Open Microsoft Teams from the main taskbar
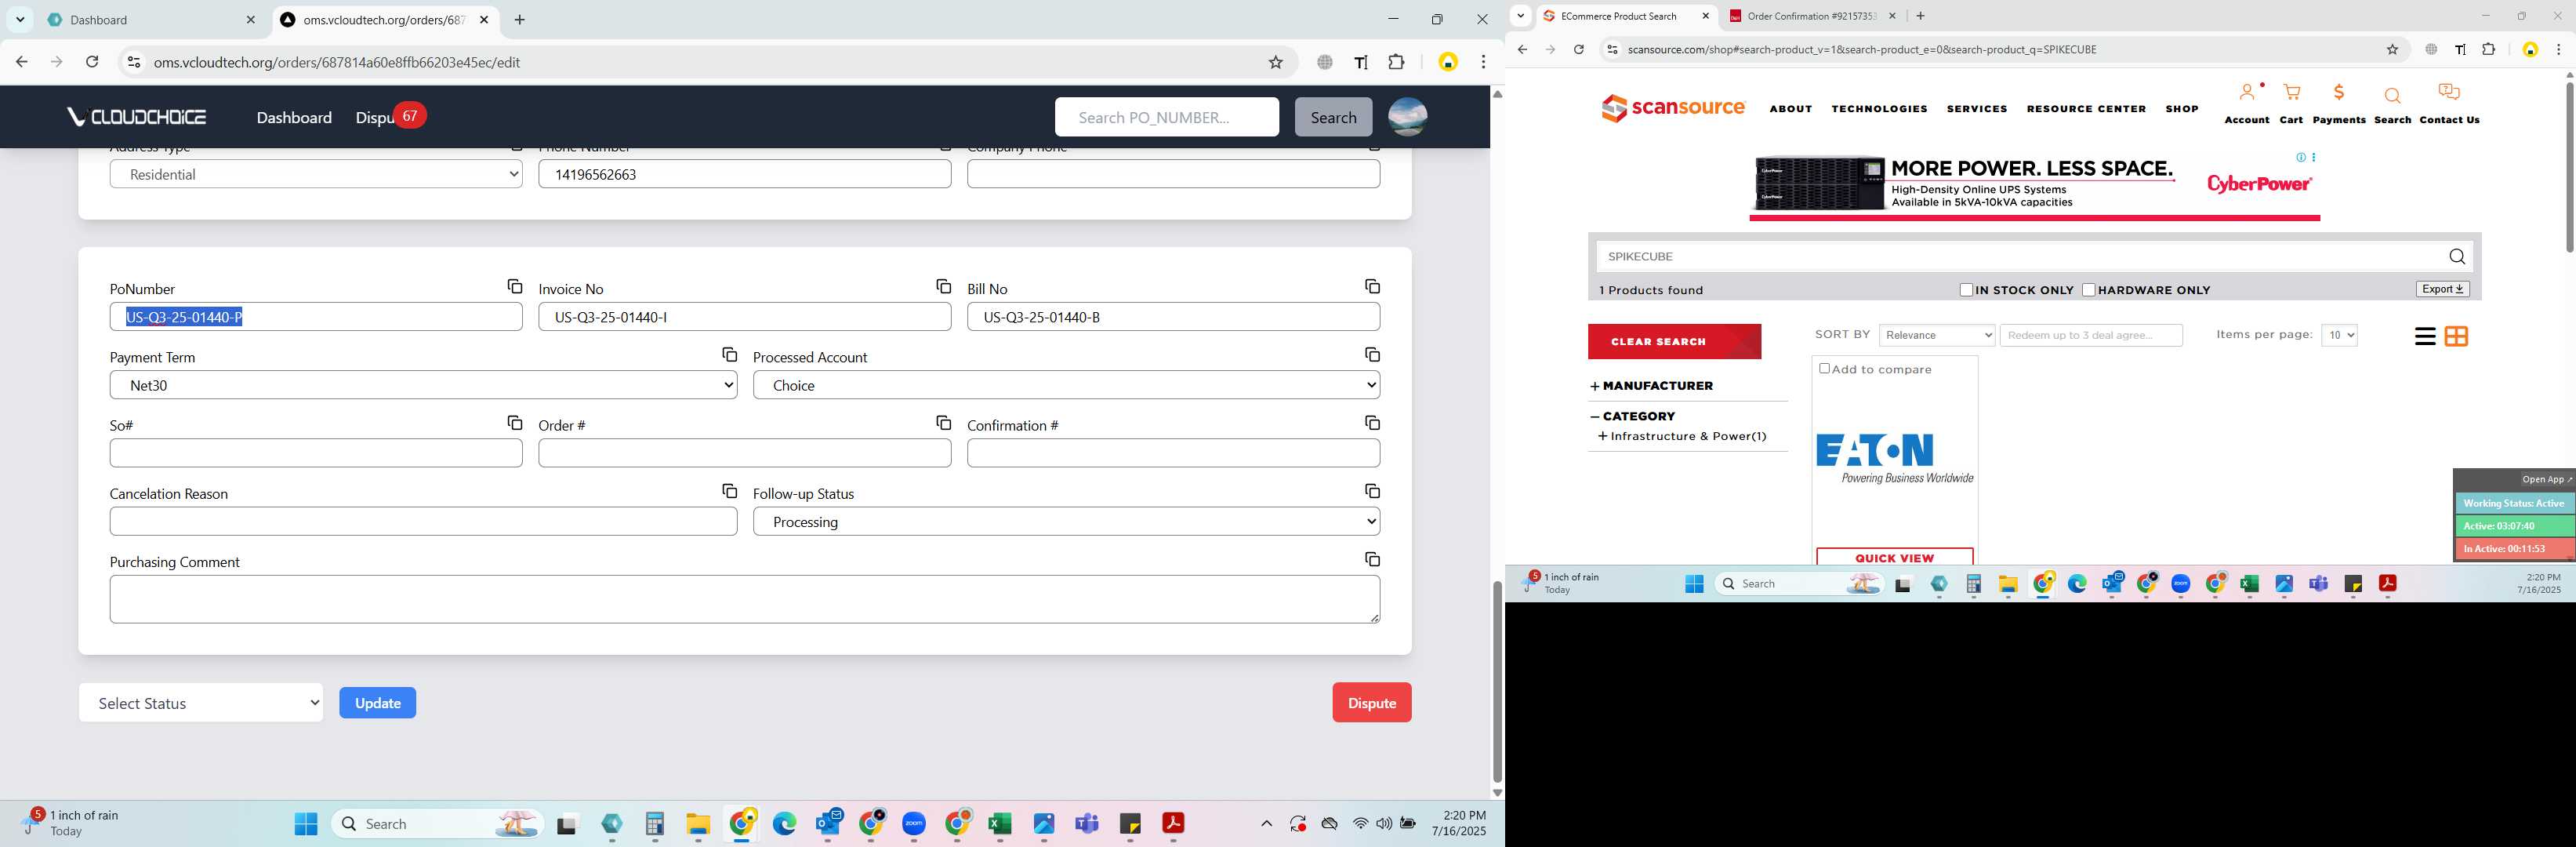The image size is (2576, 847). tap(1087, 823)
